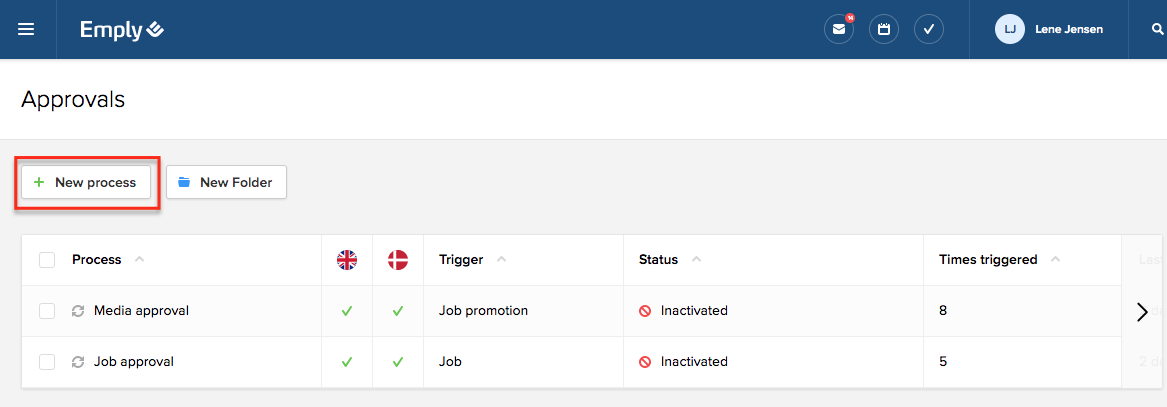The width and height of the screenshot is (1167, 407).
Task: Click the UK flag column icon
Action: [347, 260]
